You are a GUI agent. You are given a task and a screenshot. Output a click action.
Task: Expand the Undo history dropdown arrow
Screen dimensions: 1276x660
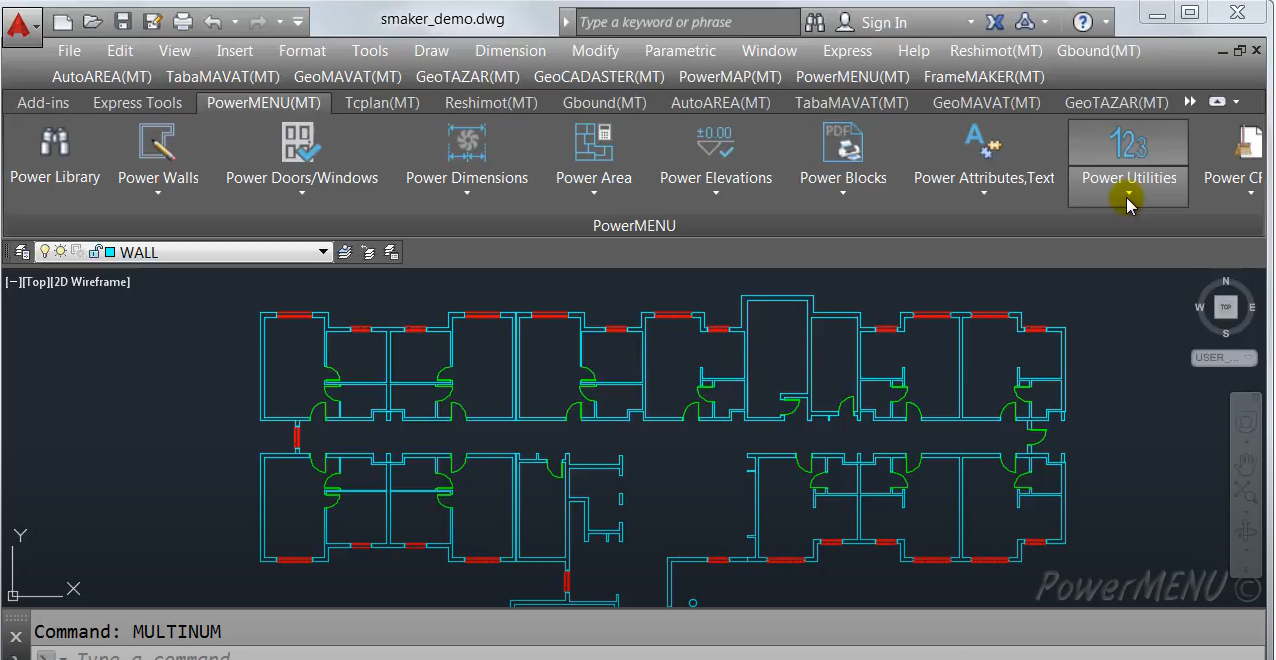[x=235, y=21]
